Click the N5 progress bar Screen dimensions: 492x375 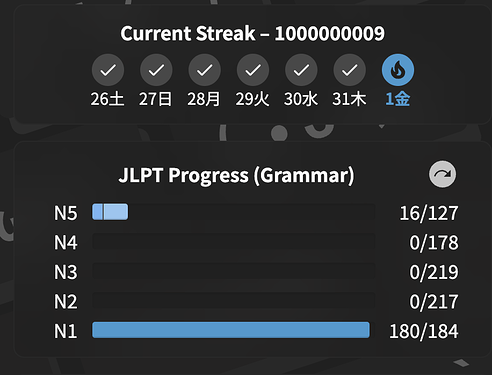[x=234, y=212]
